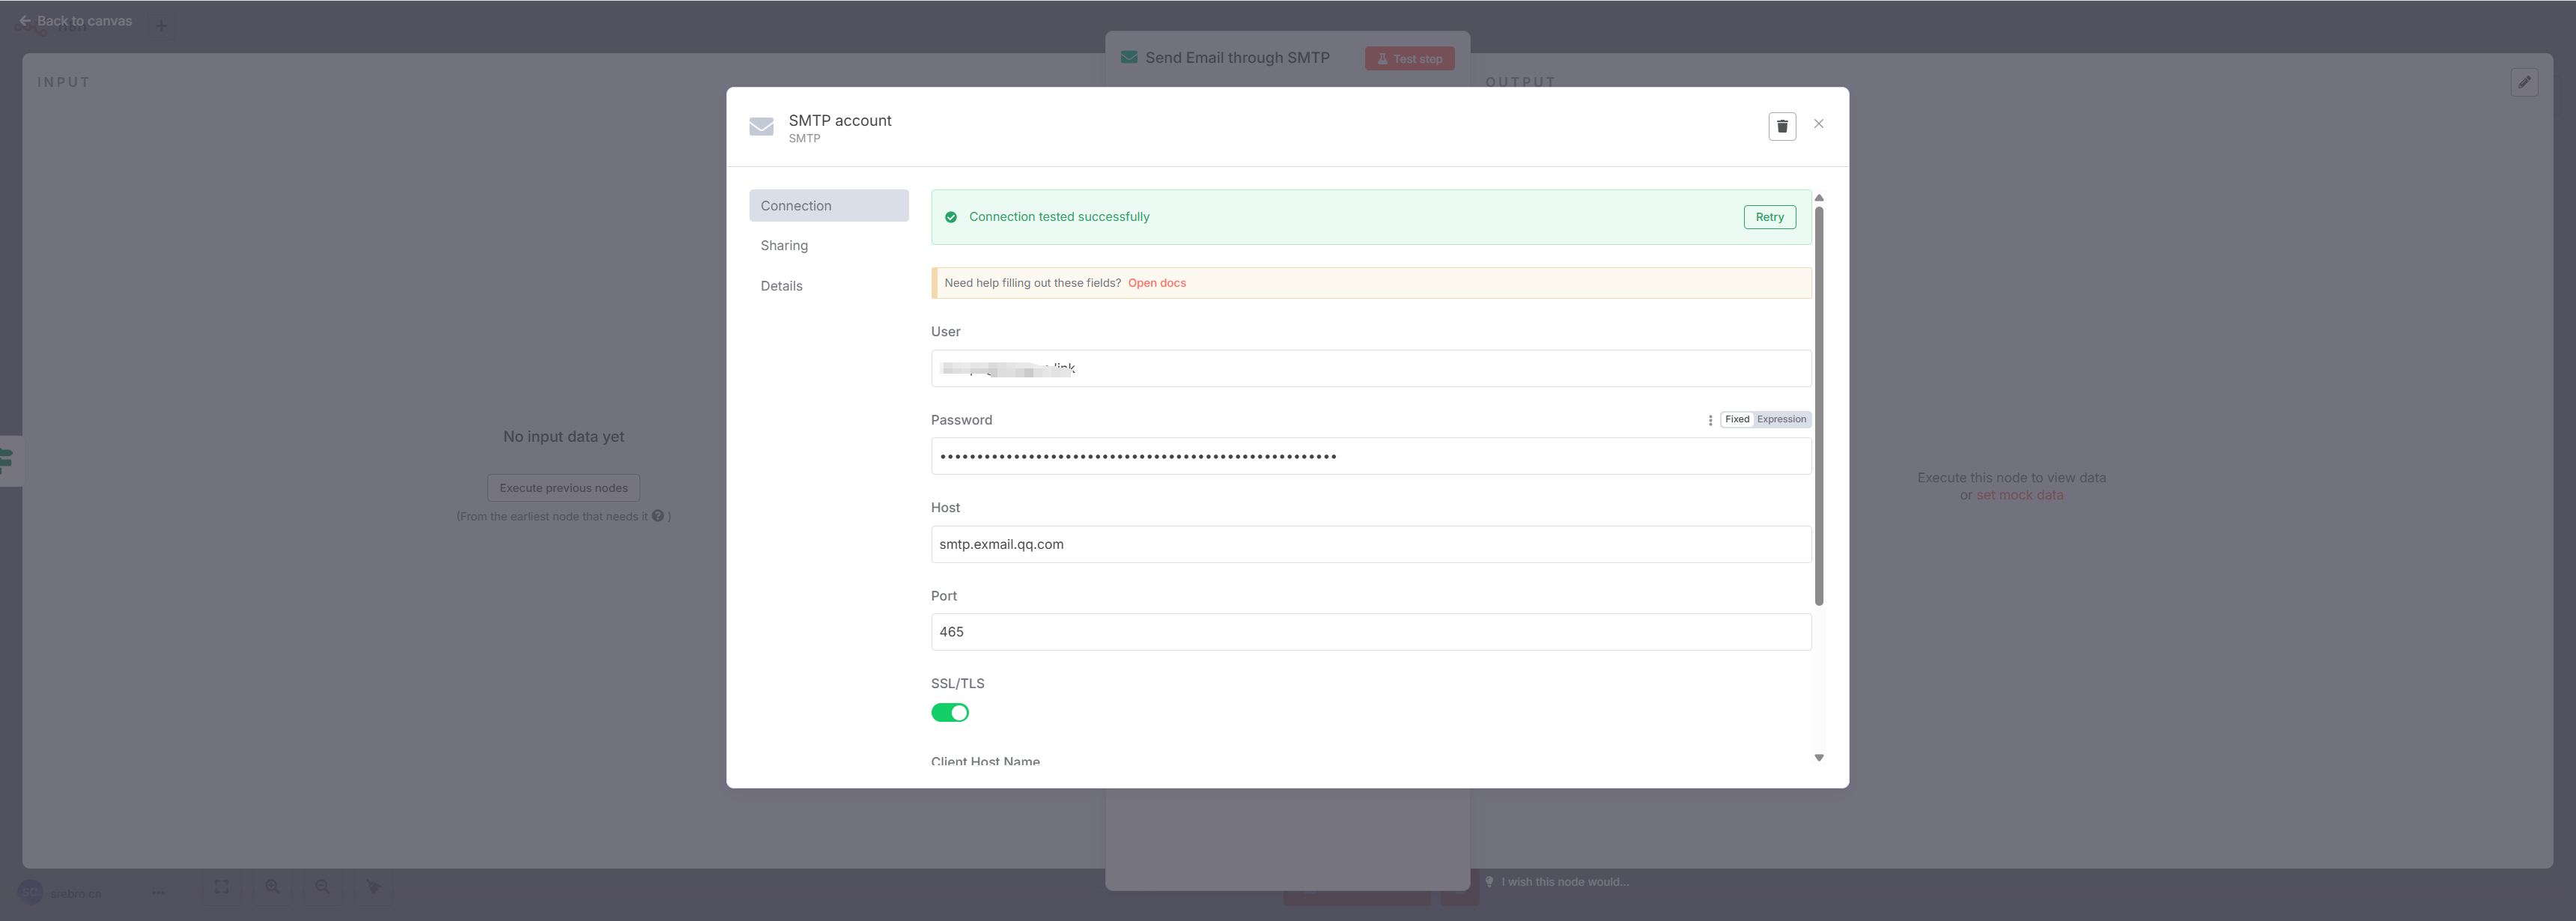
Task: Open the Details tab
Action: pos(781,286)
